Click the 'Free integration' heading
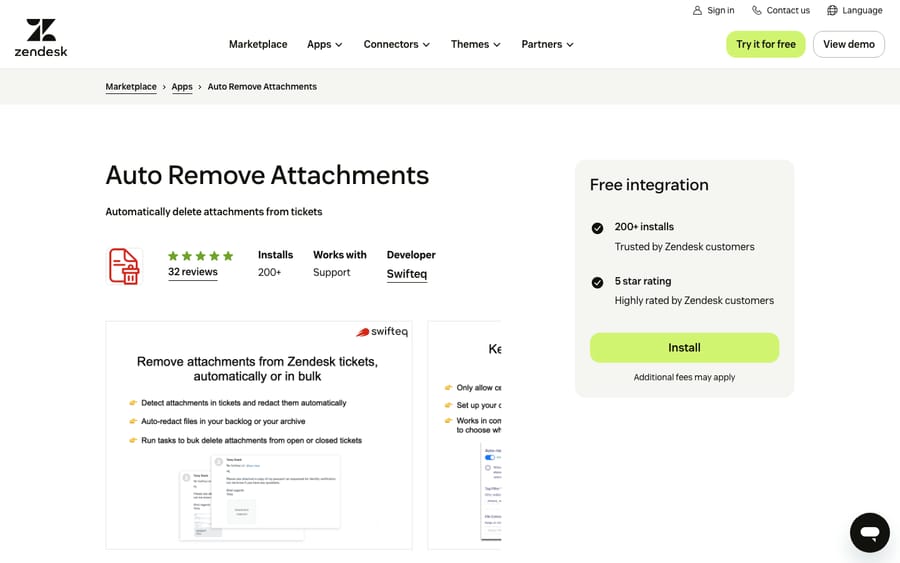Viewport: 900px width, 563px height. click(649, 185)
